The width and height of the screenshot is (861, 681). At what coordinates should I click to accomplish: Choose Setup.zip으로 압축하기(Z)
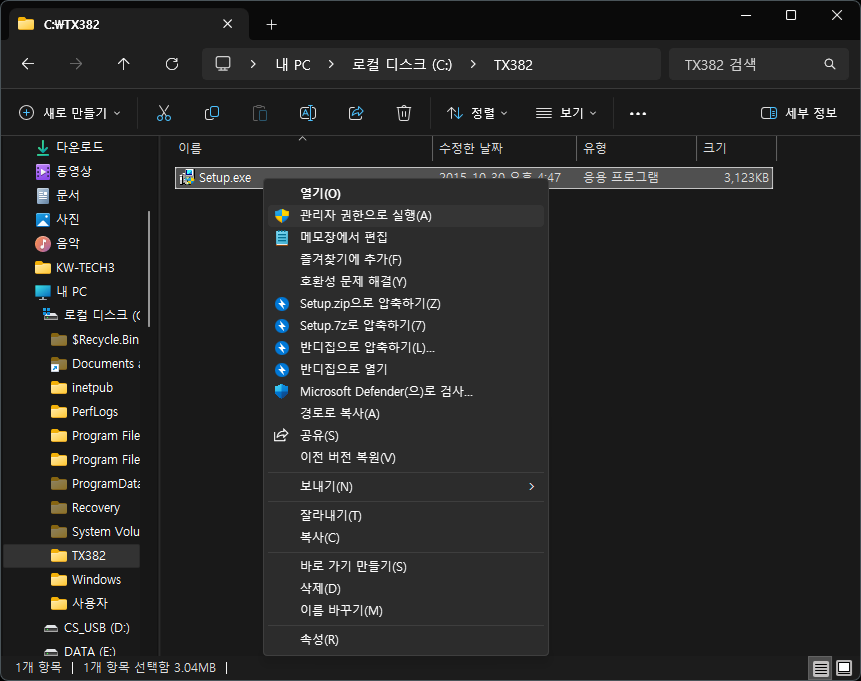406,304
